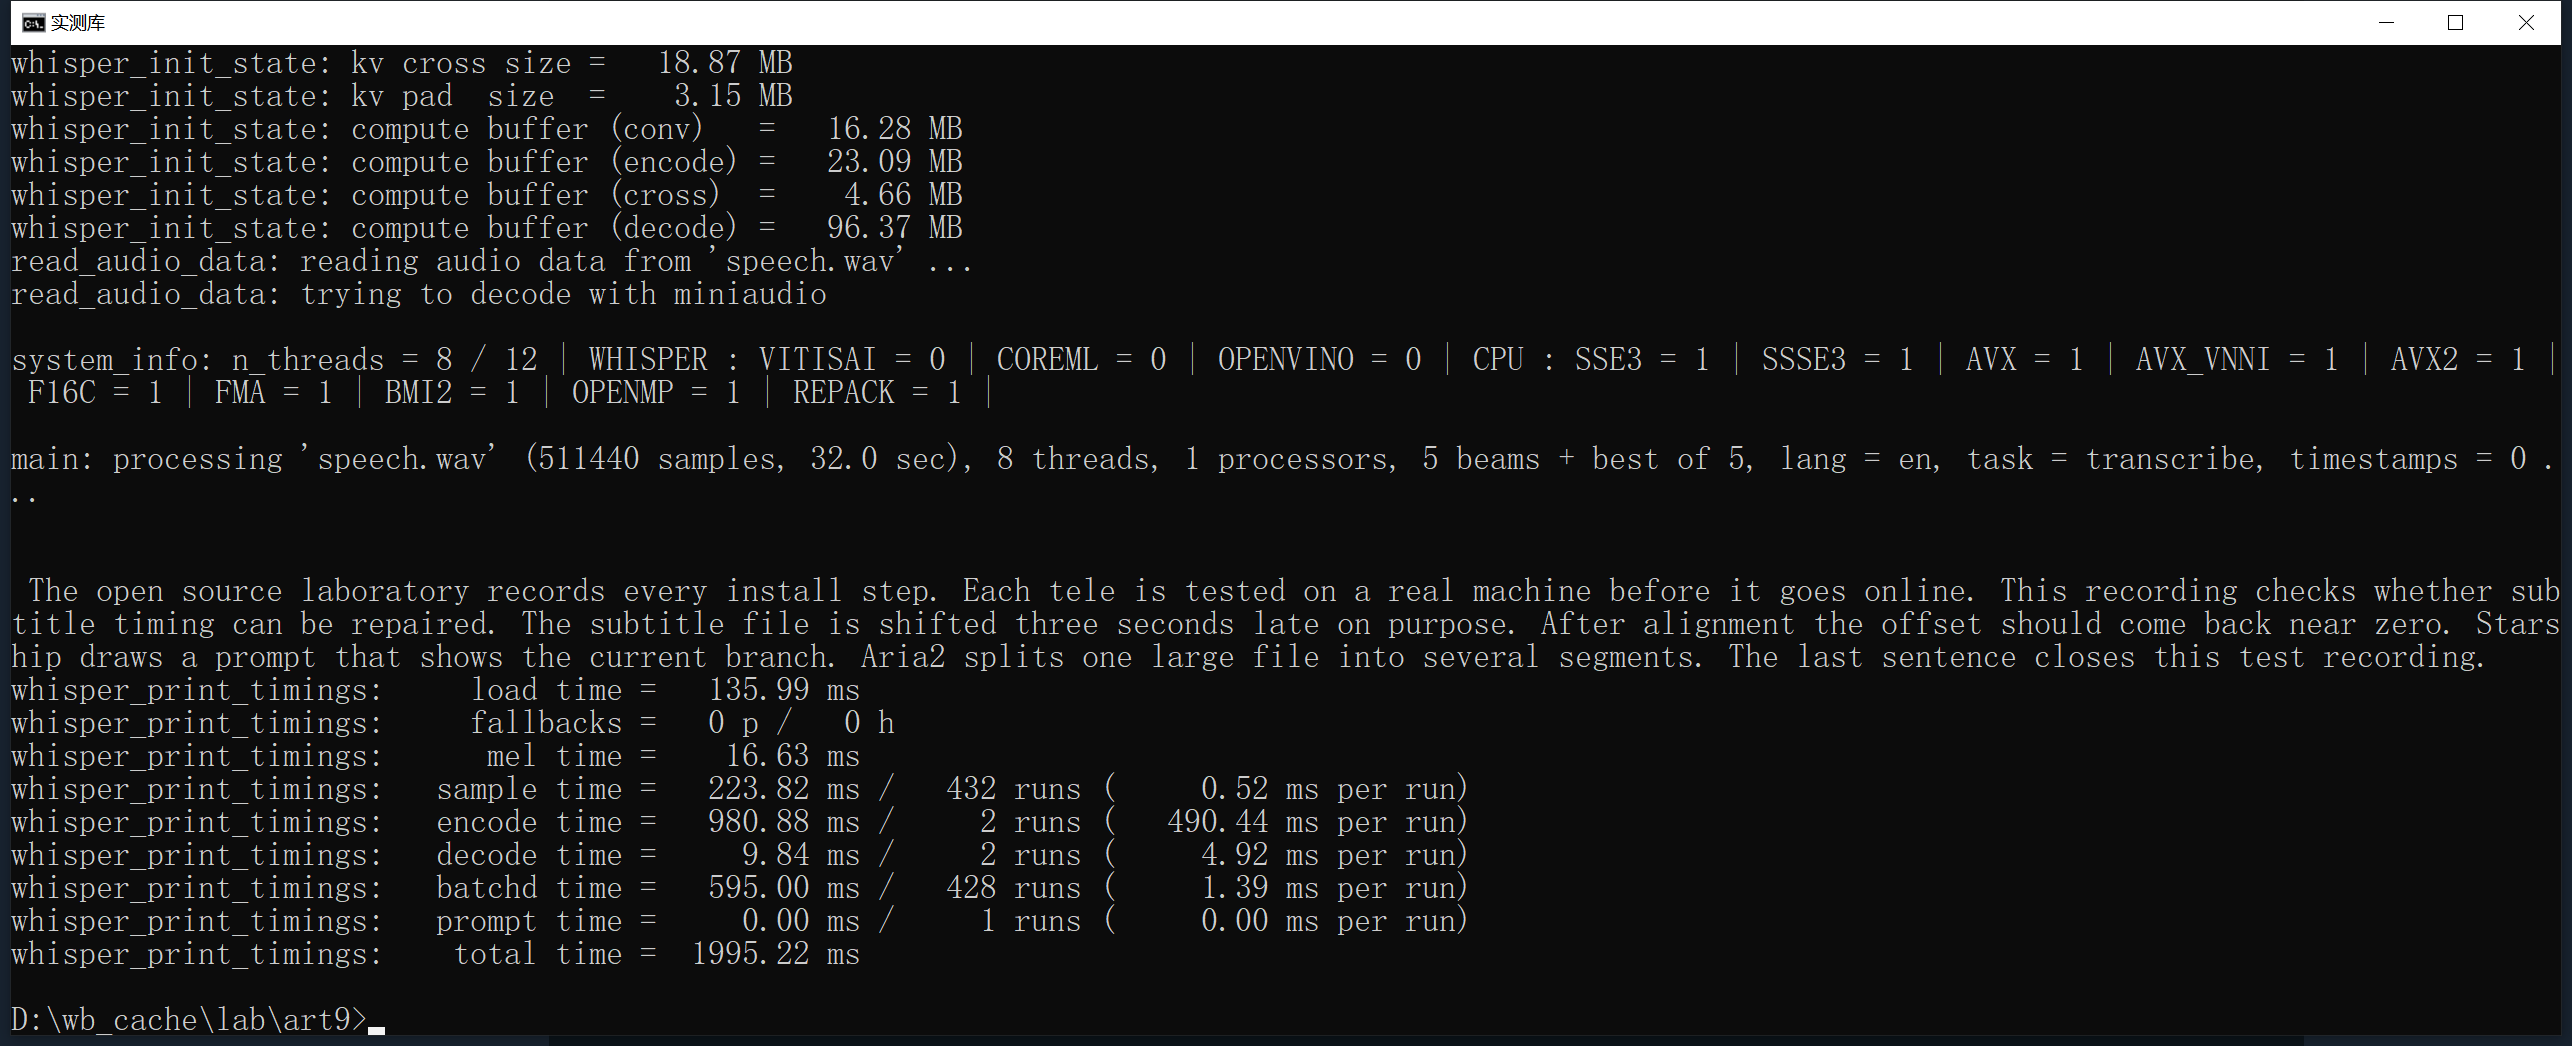Screen dimensions: 2572x1046
Task: Click 'VITISAI = 0' entry
Action: (852, 359)
